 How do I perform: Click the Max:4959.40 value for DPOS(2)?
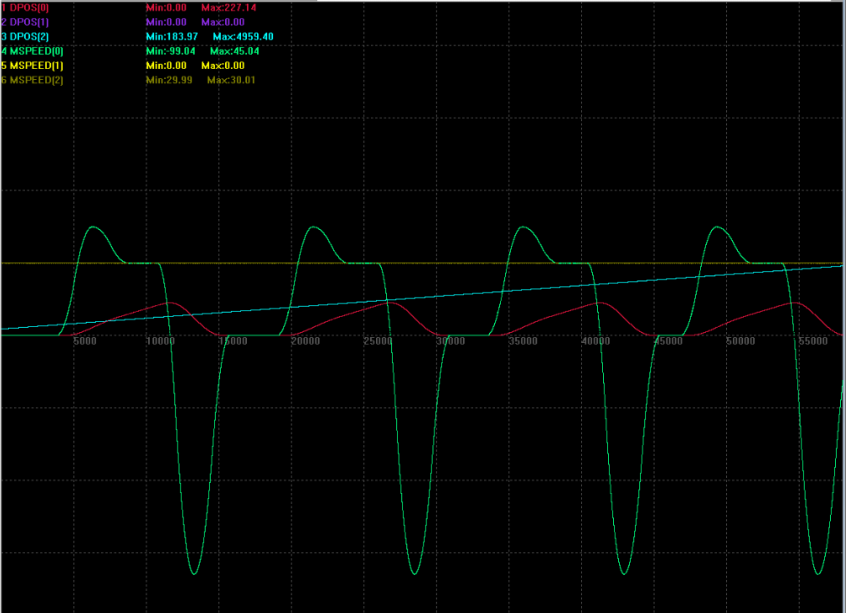coord(243,36)
